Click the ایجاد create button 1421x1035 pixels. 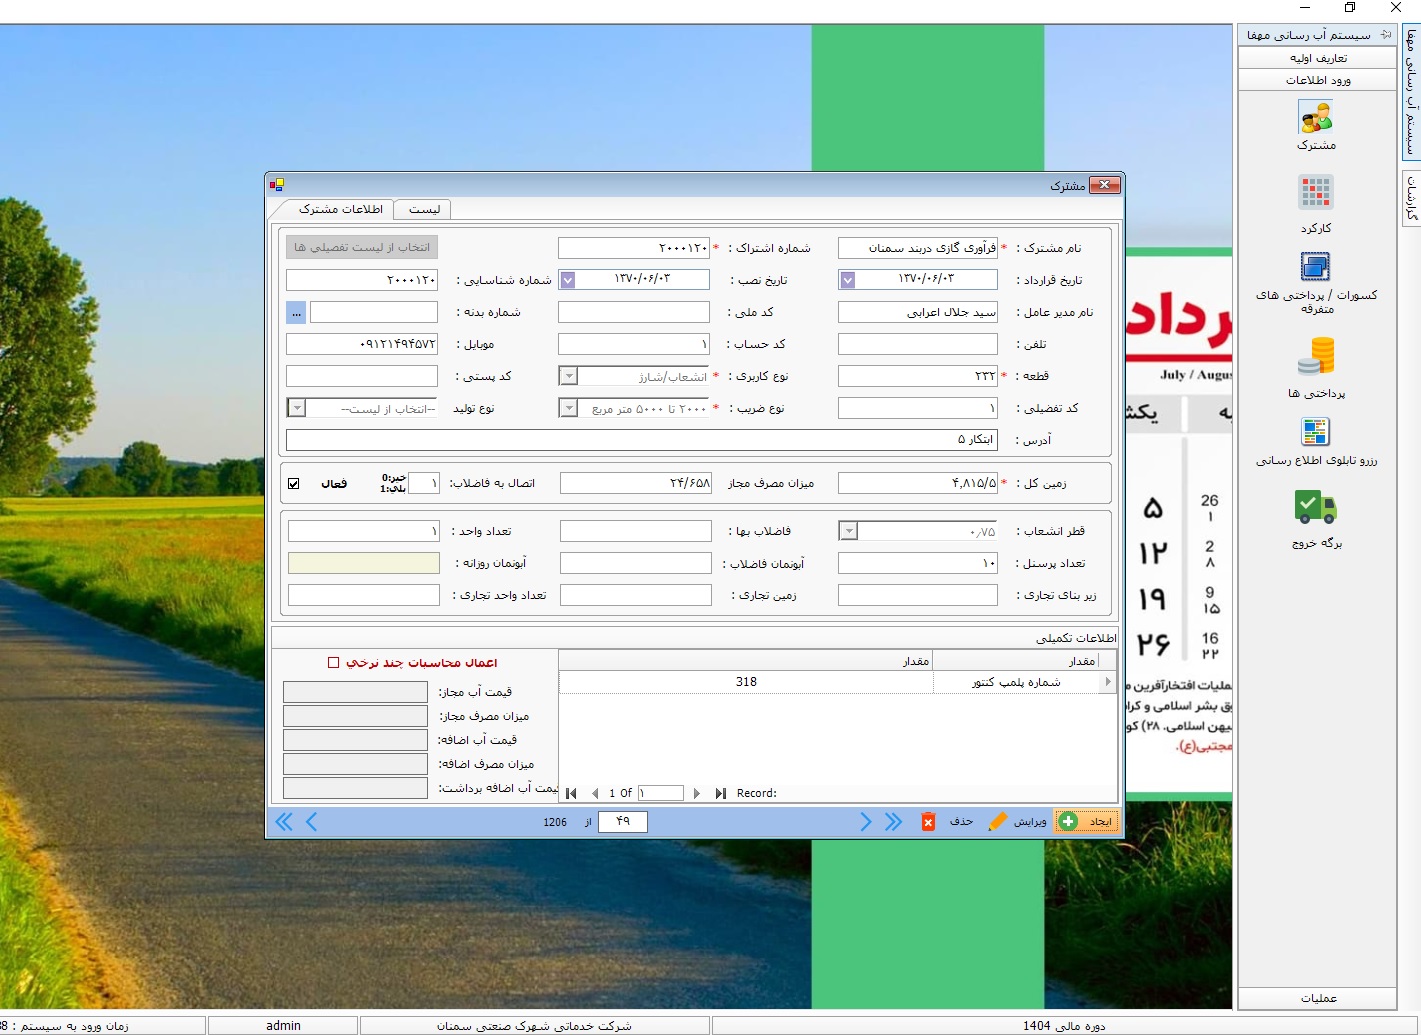1087,822
